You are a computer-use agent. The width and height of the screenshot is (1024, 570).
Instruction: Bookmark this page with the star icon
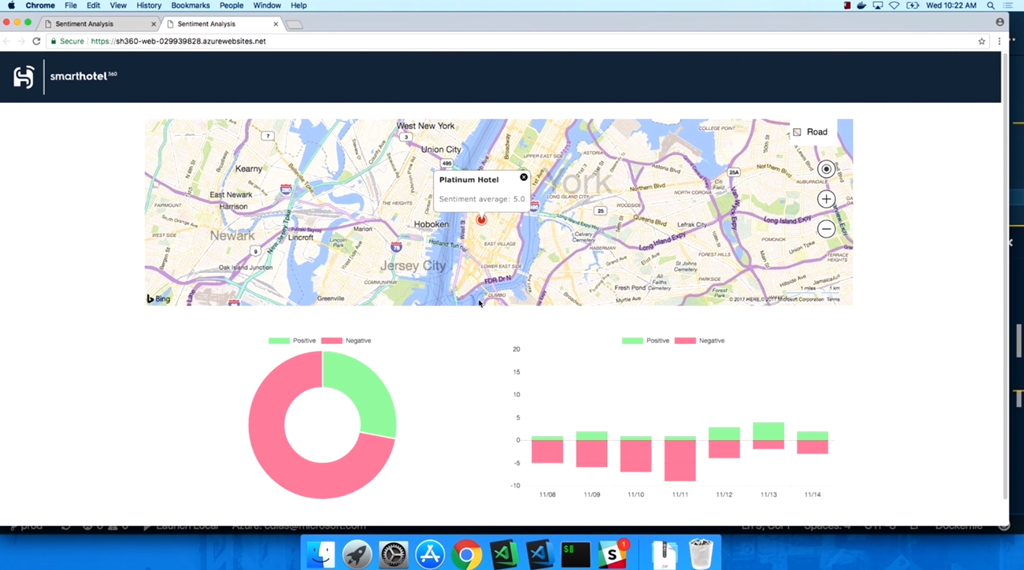[x=982, y=41]
